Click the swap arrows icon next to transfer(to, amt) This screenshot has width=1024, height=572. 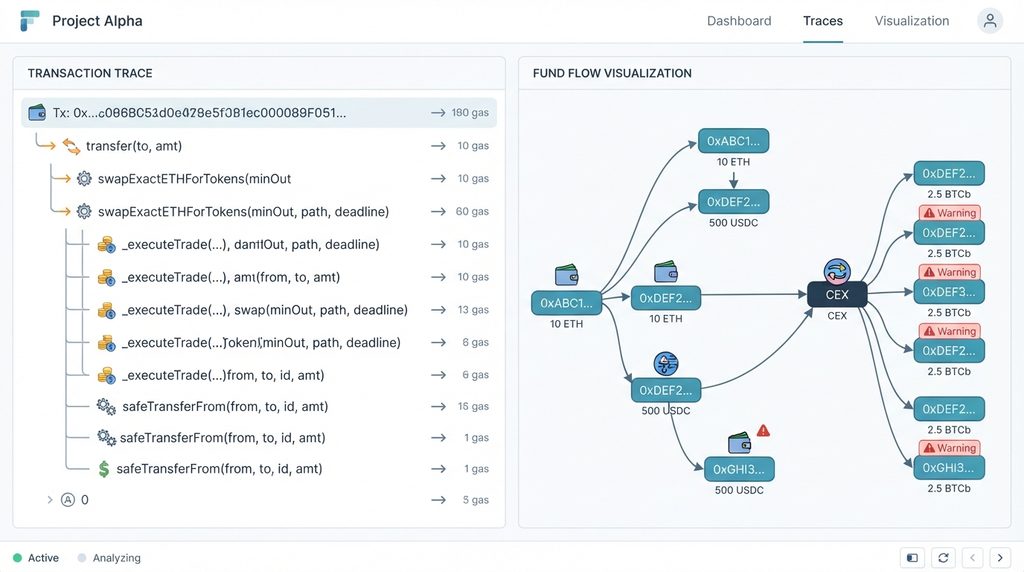[71, 146]
